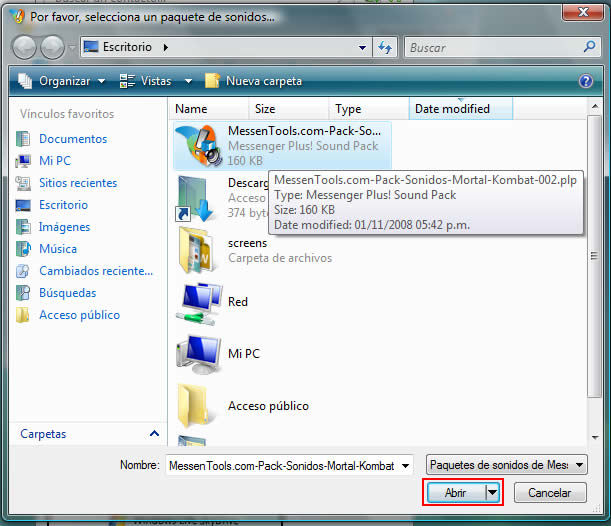Select the 'Red' item name text

point(238,302)
